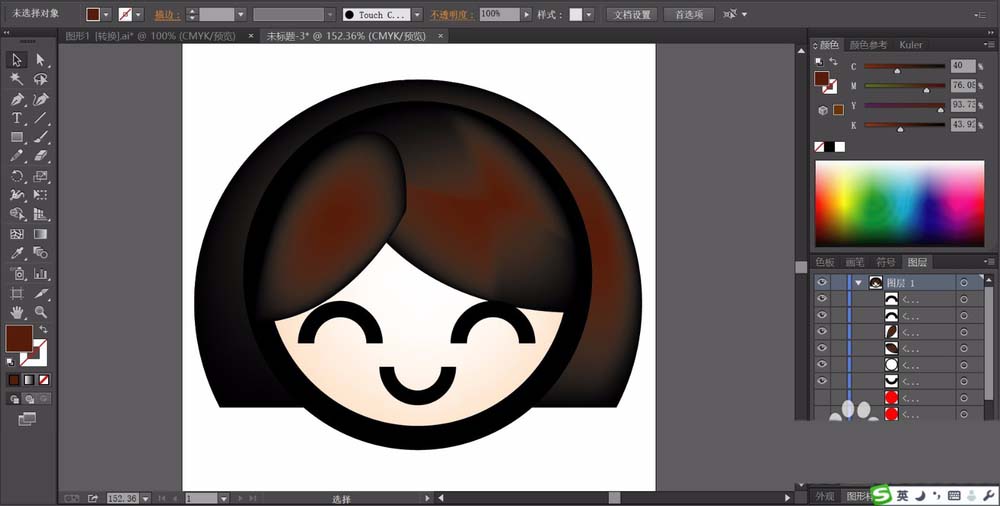Select the Line Segment tool
Viewport: 1000px width, 506px height.
coord(41,118)
